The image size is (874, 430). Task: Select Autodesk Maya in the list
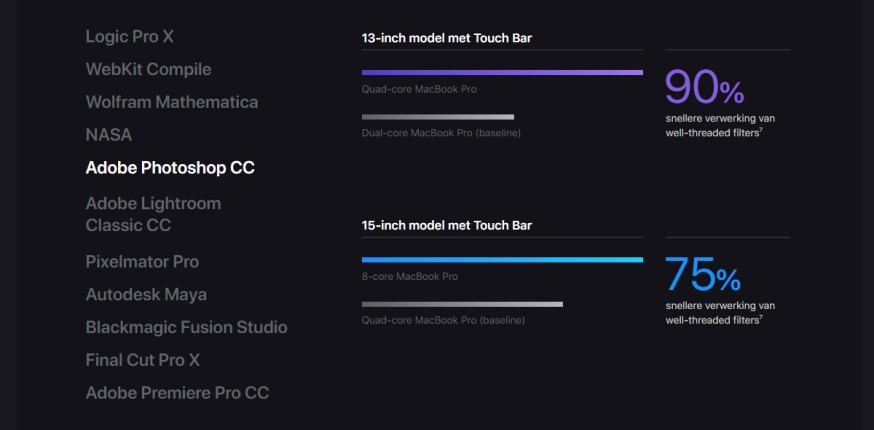click(146, 294)
